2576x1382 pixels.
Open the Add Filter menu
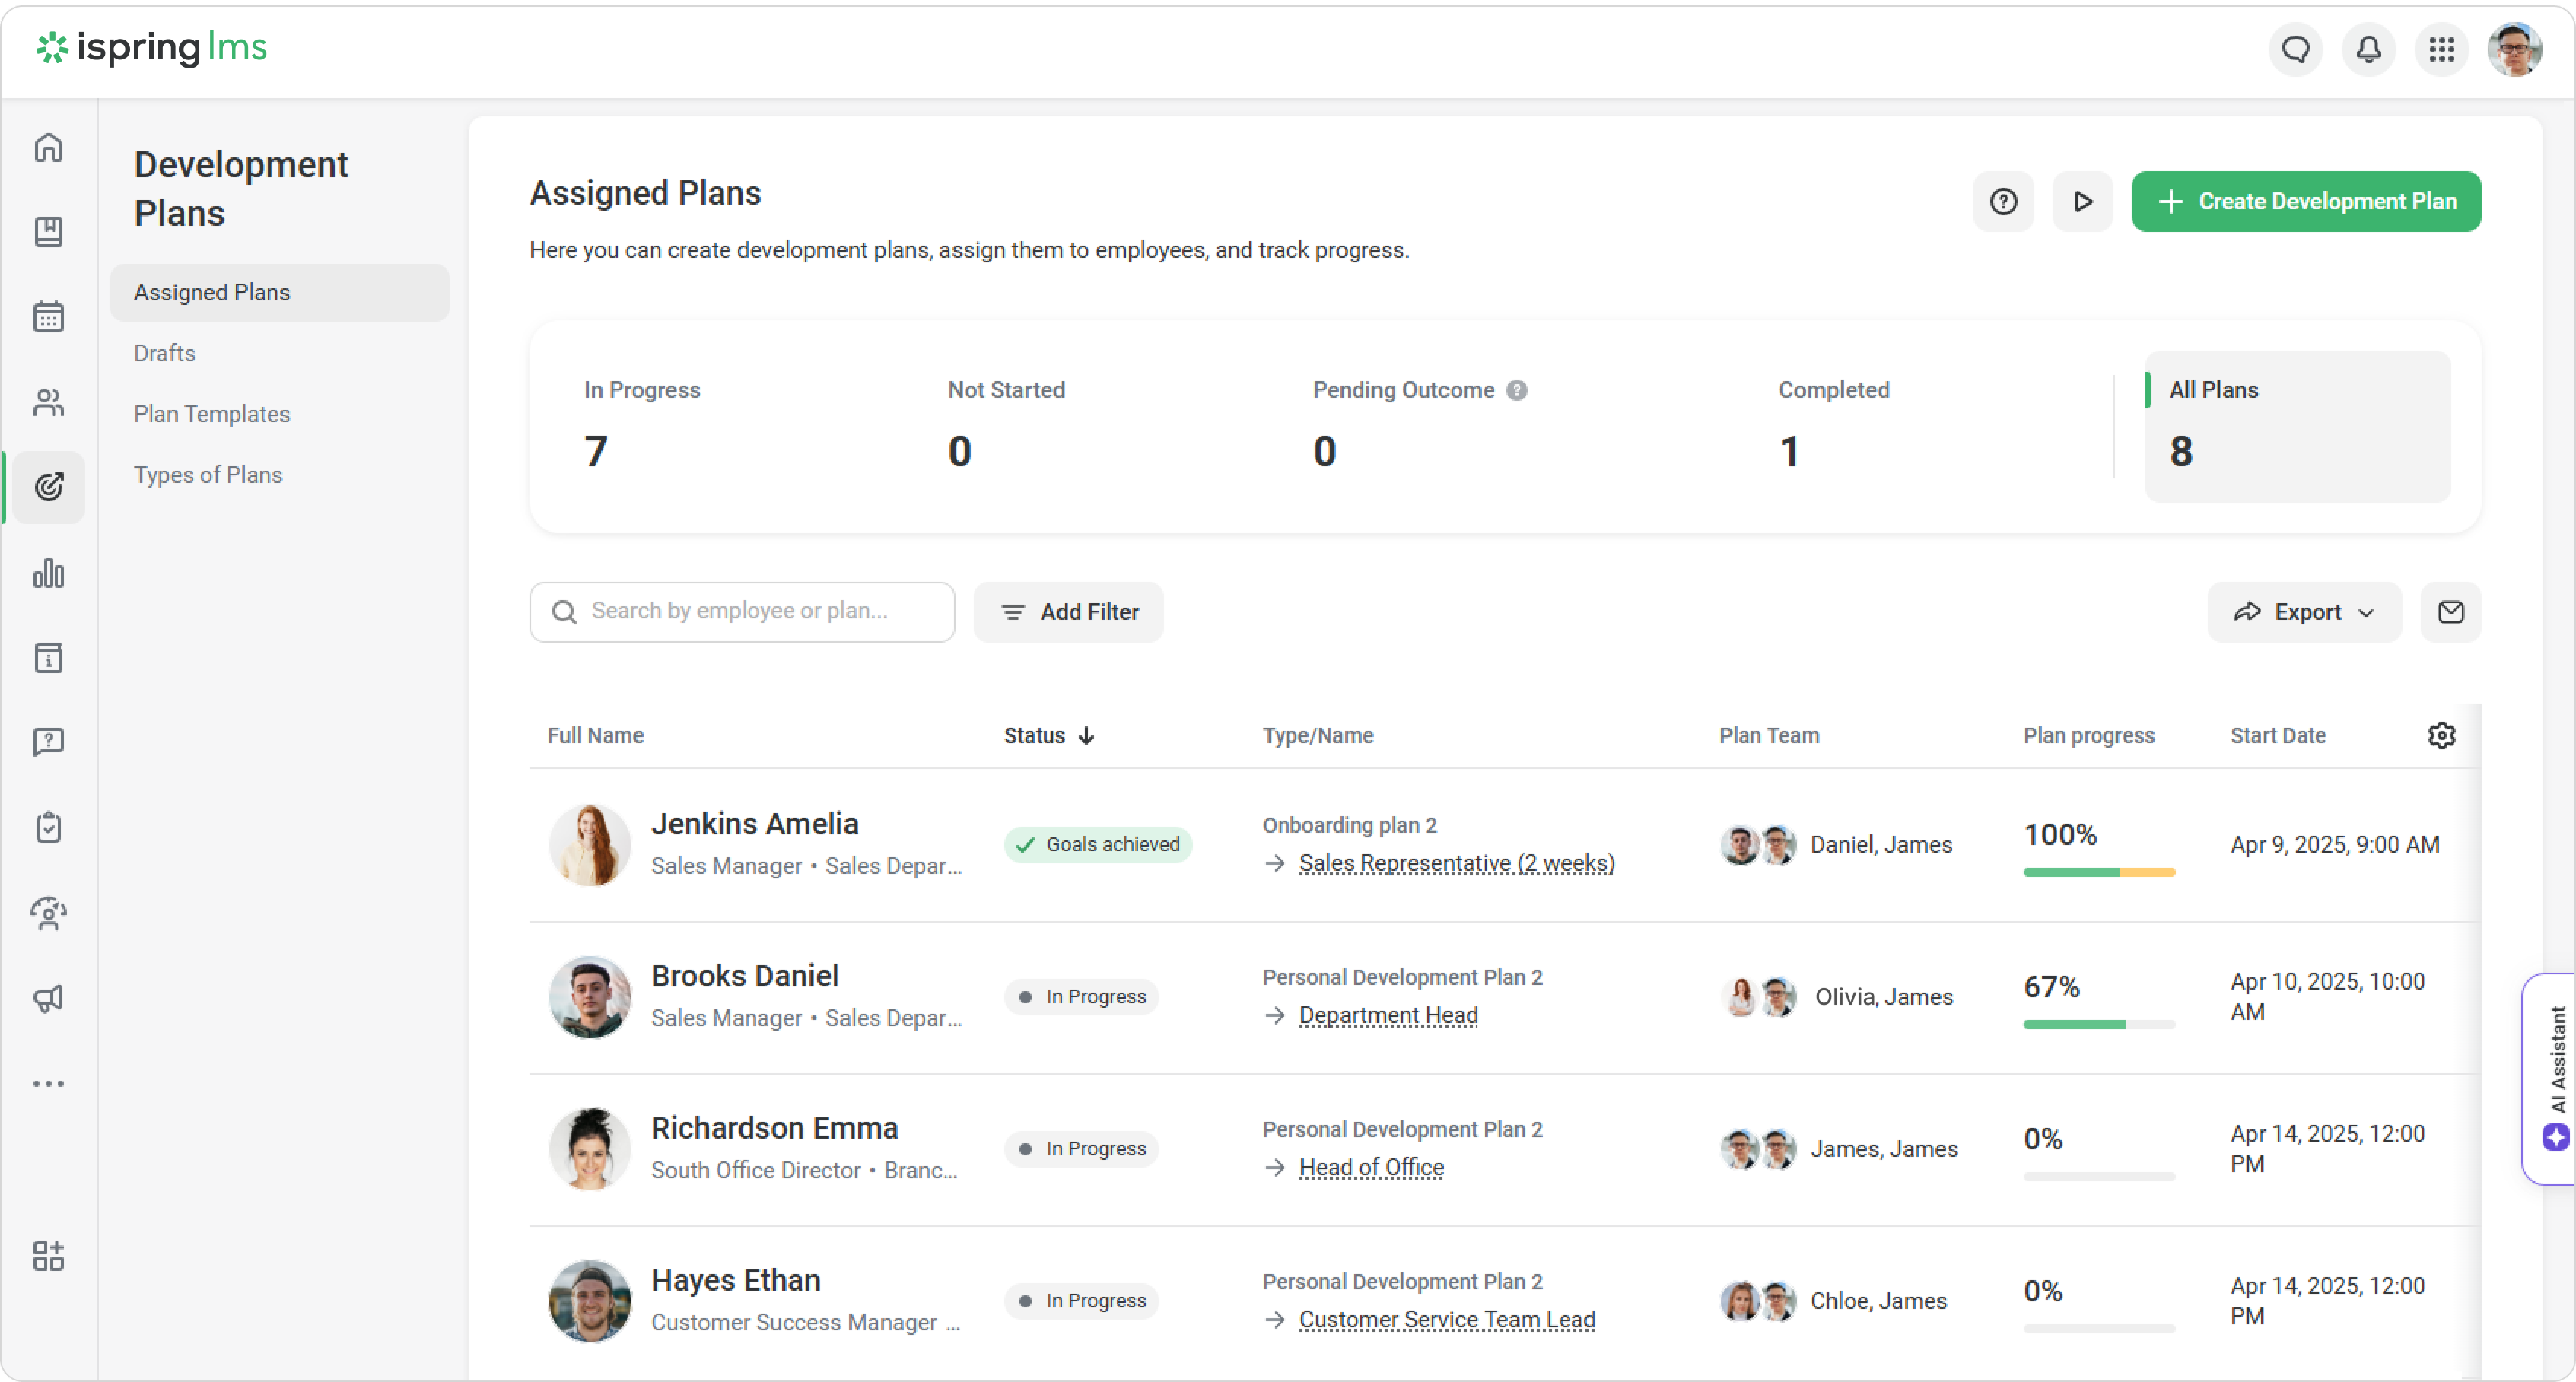(x=1068, y=612)
